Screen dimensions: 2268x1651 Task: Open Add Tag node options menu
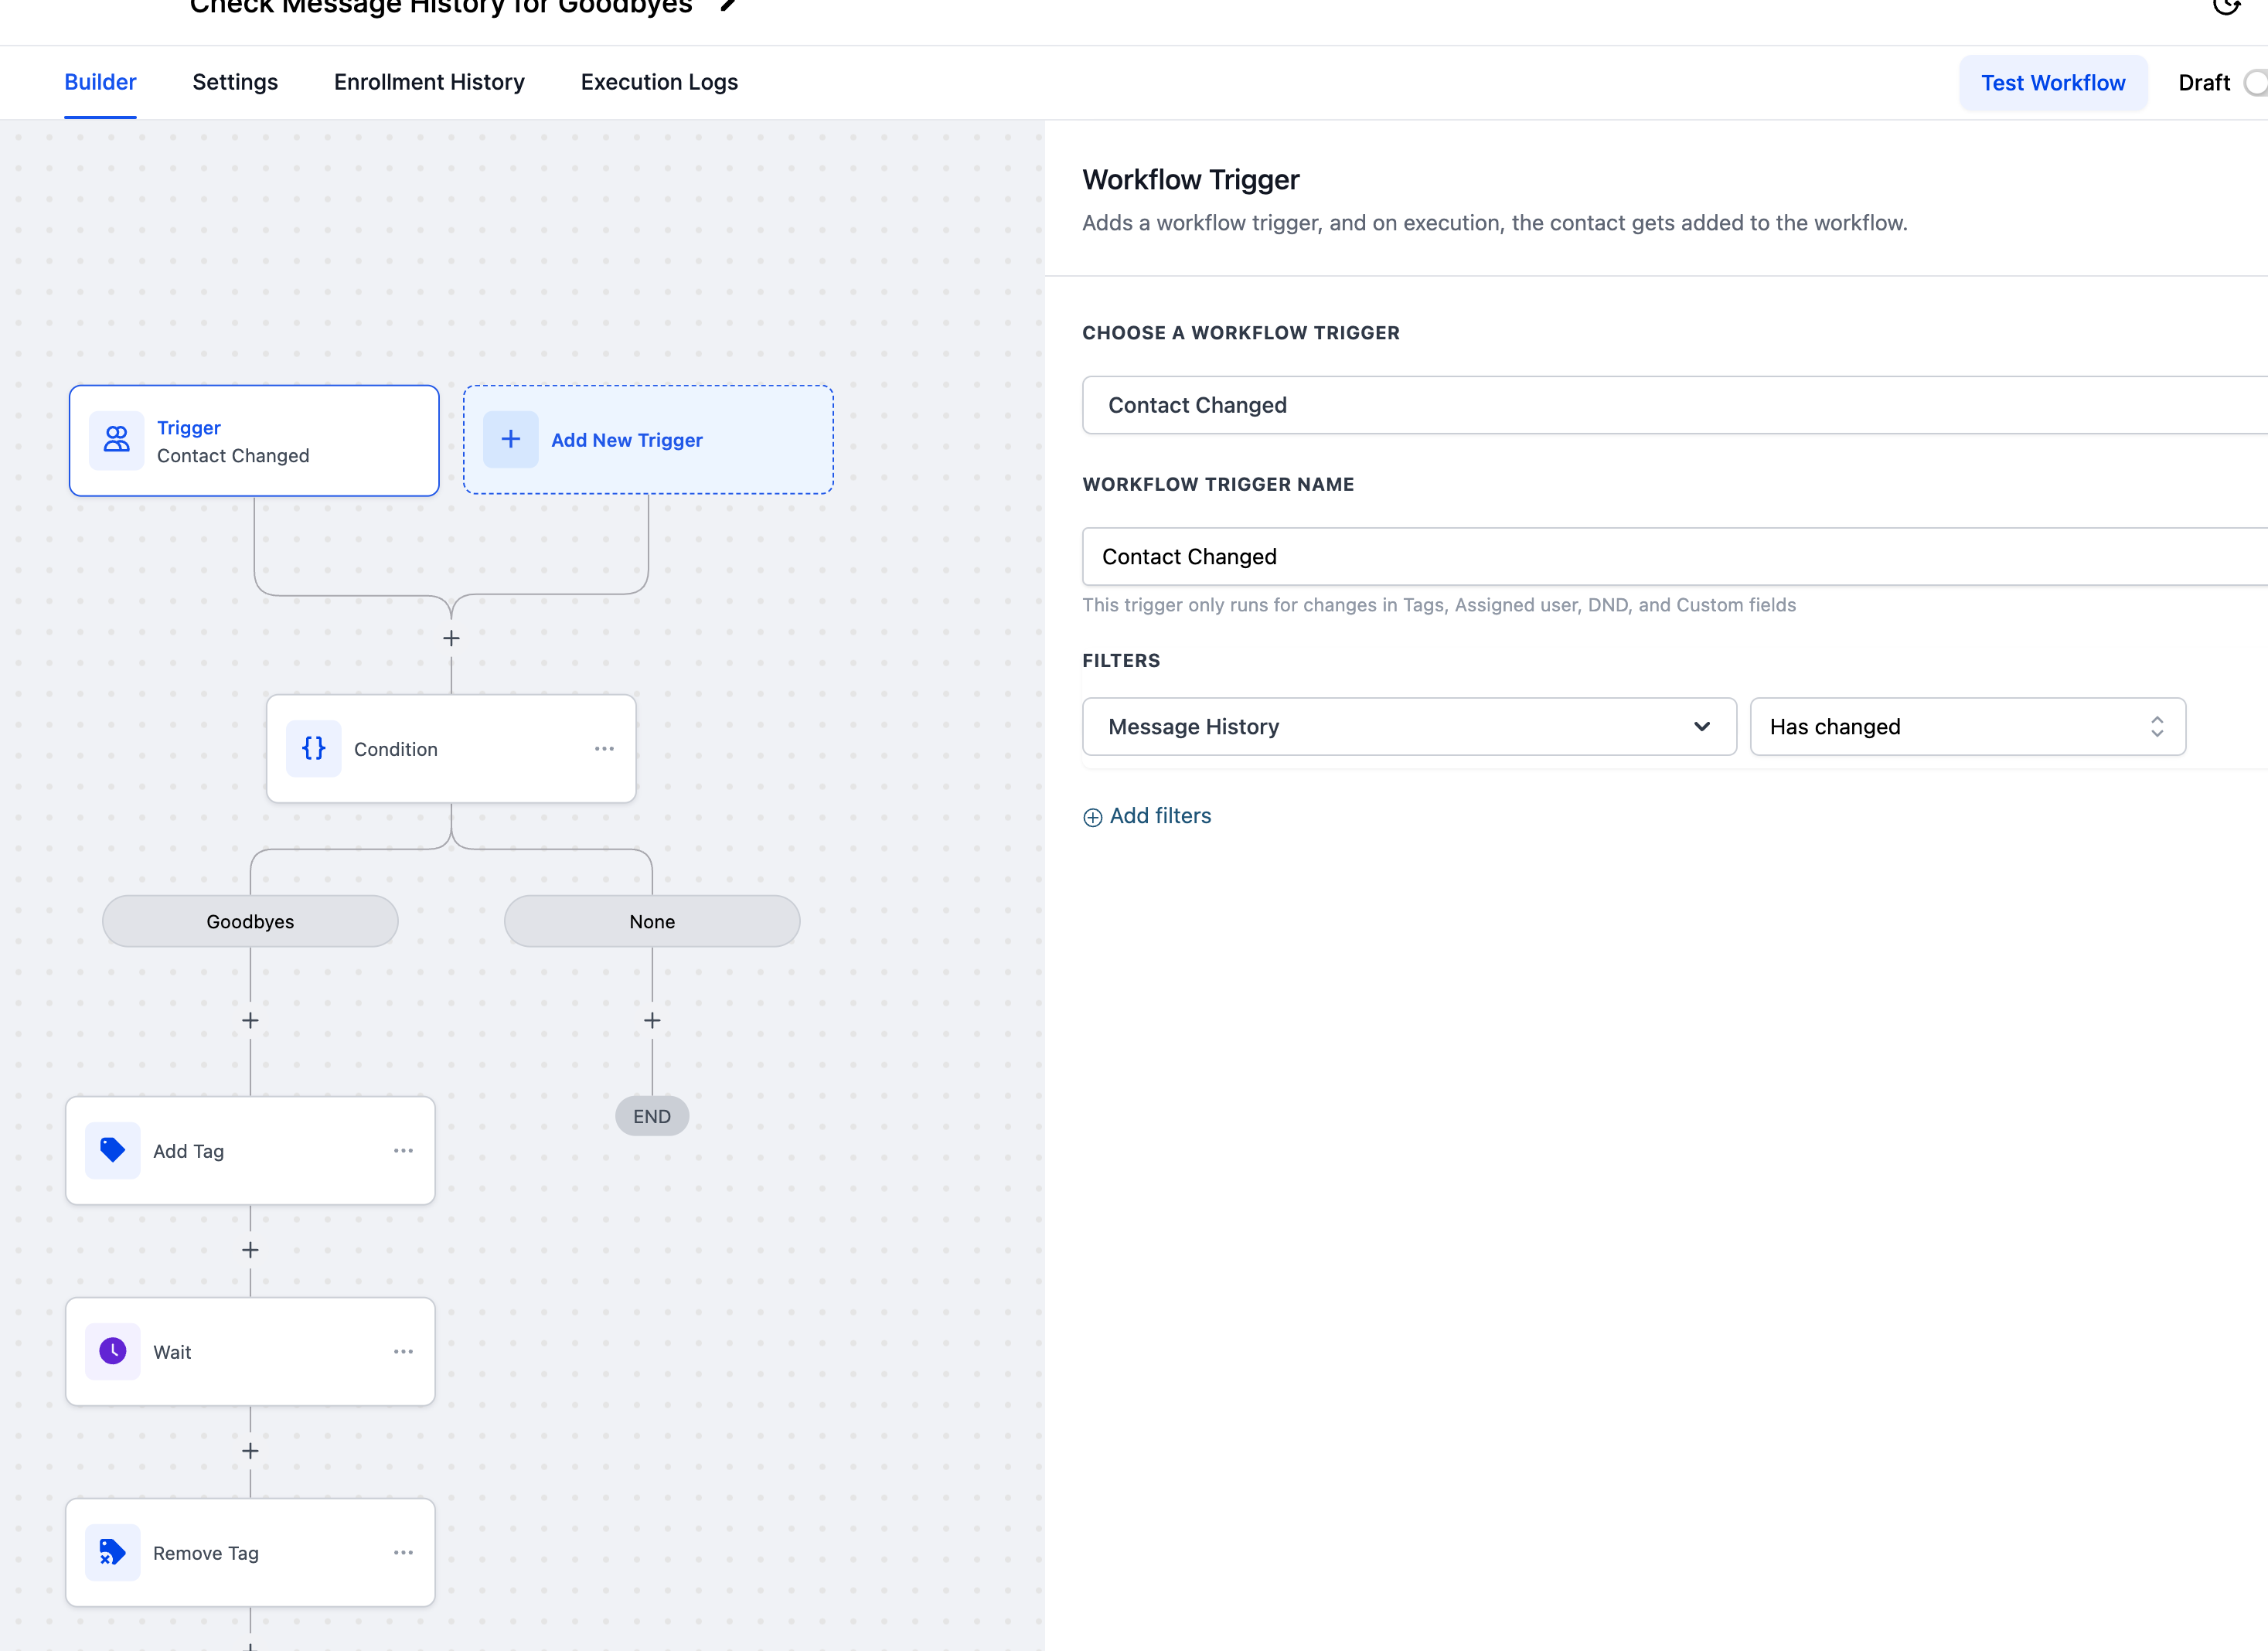click(403, 1150)
